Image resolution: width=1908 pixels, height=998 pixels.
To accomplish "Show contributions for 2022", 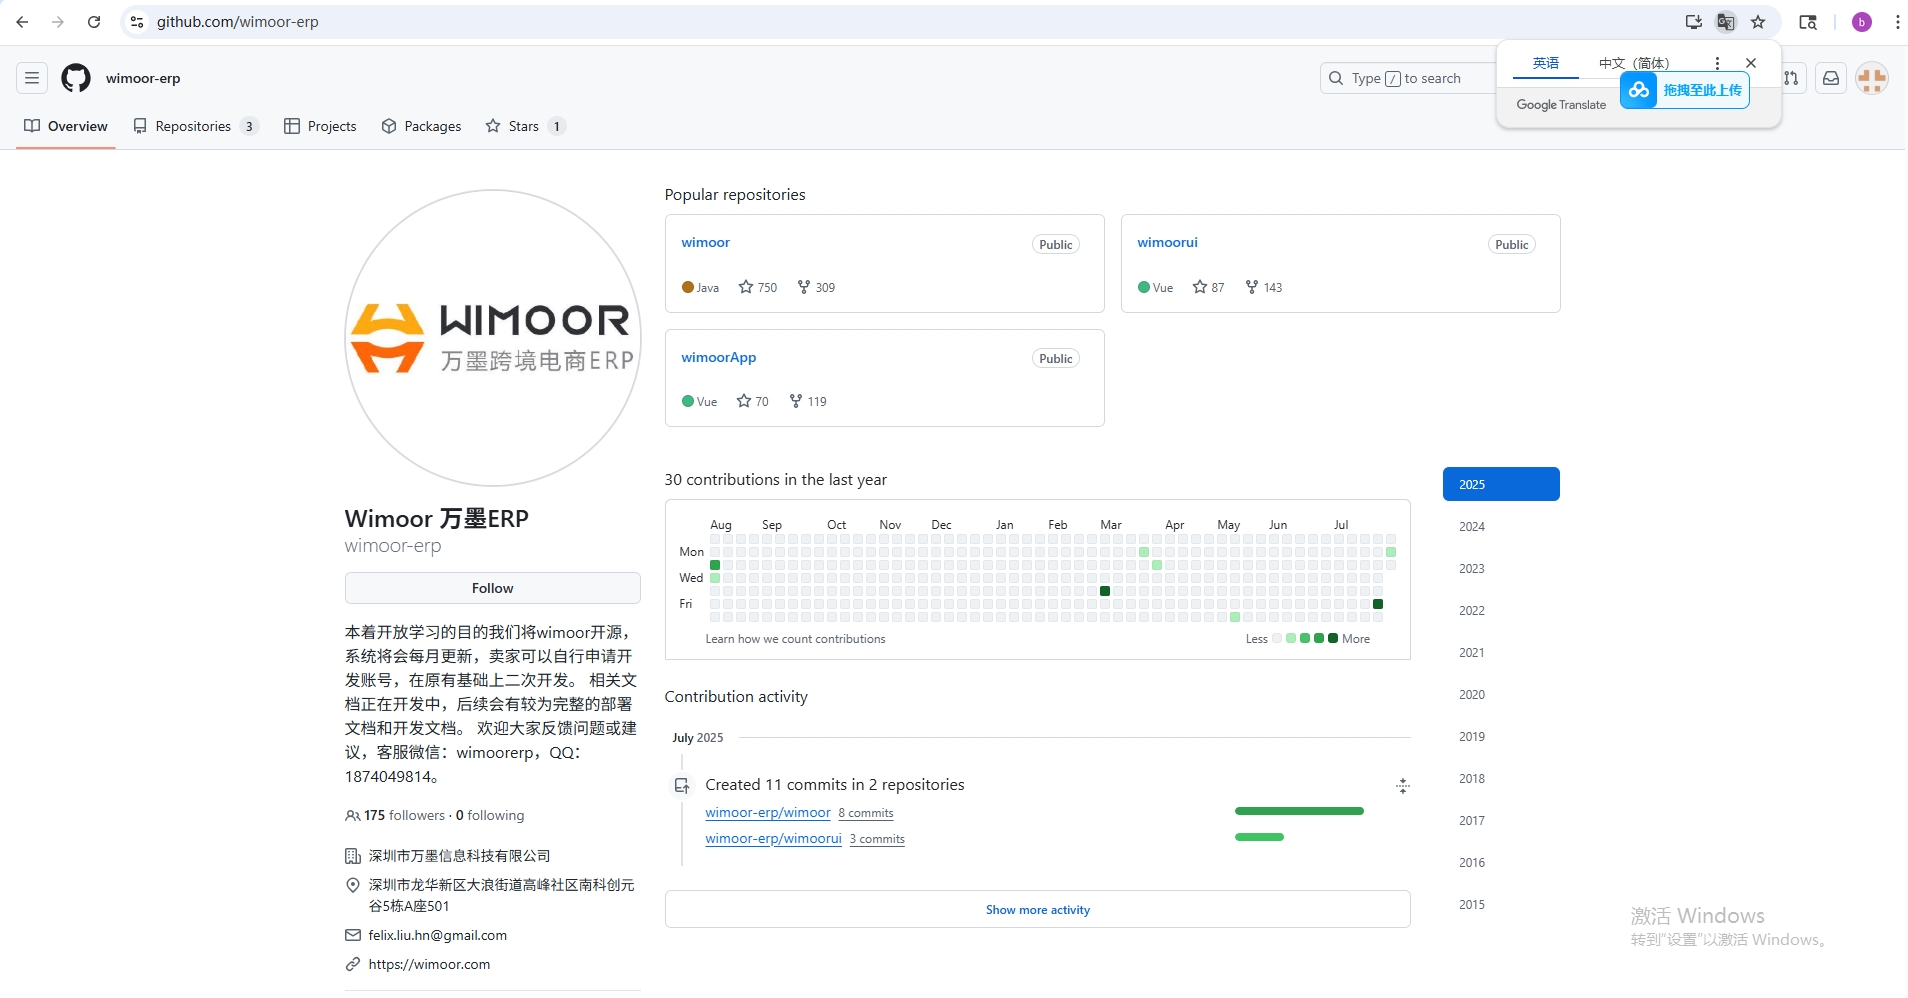I will [1501, 610].
